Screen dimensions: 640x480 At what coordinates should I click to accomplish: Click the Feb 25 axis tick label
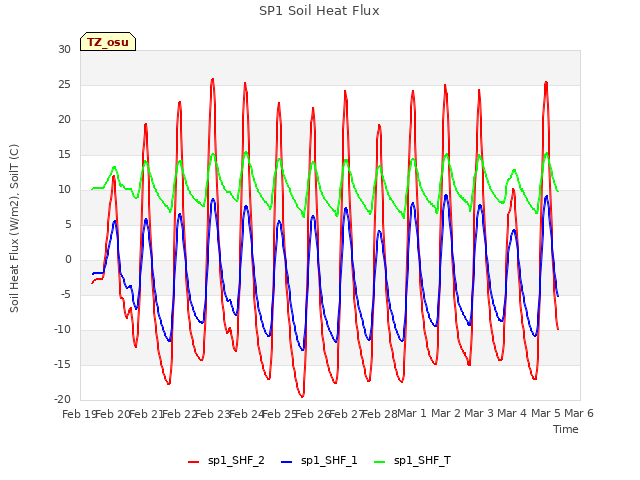(x=279, y=414)
